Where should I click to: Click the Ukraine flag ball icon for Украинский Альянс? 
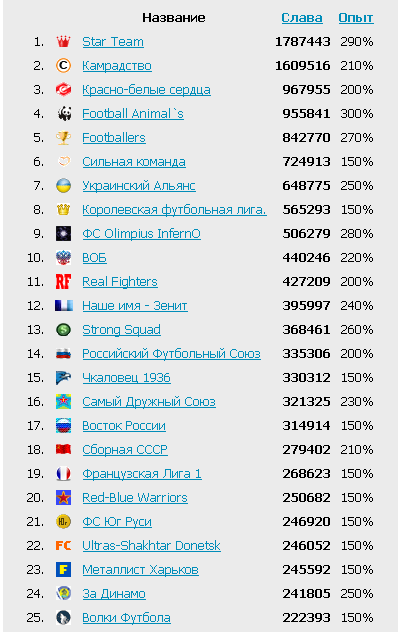point(63,185)
